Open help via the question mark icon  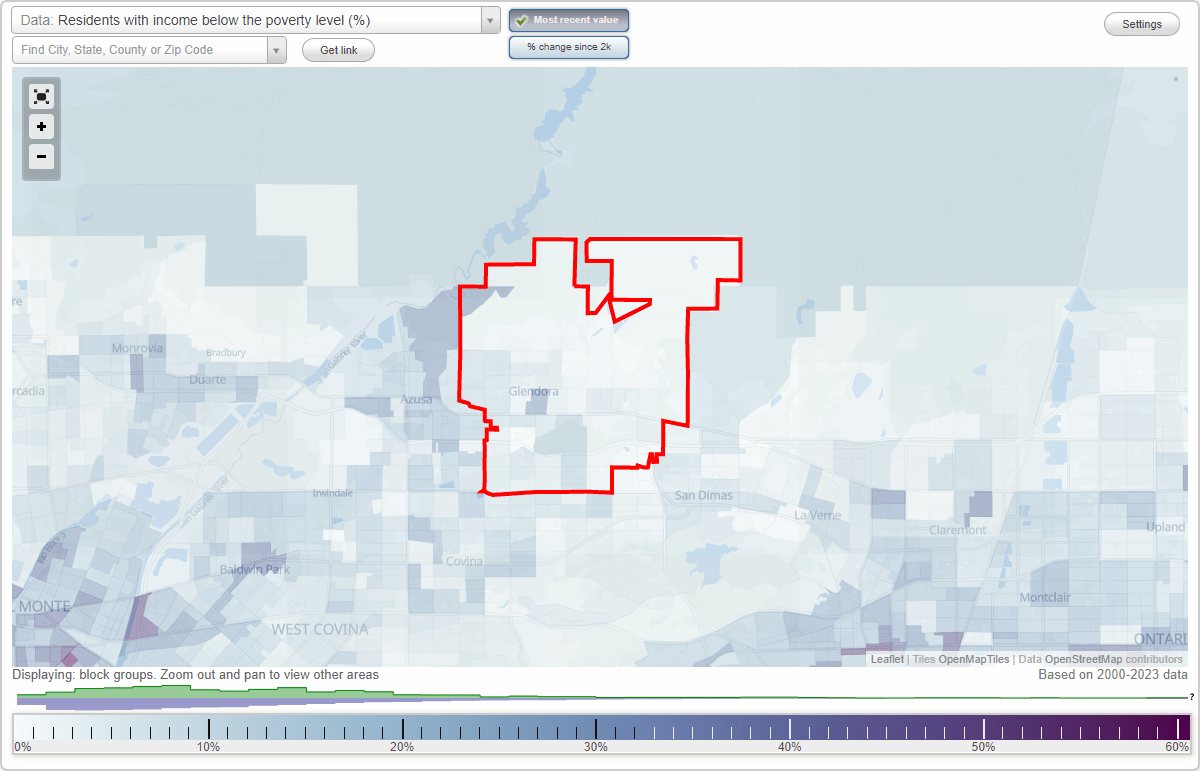pos(1190,697)
